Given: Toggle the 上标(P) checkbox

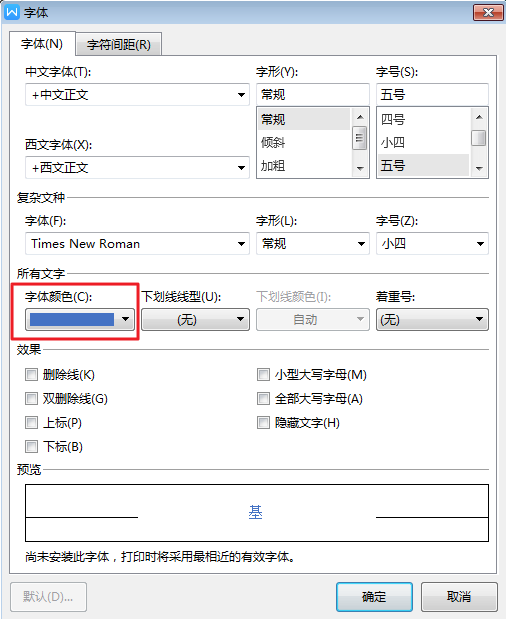Looking at the screenshot, I should click(31, 422).
